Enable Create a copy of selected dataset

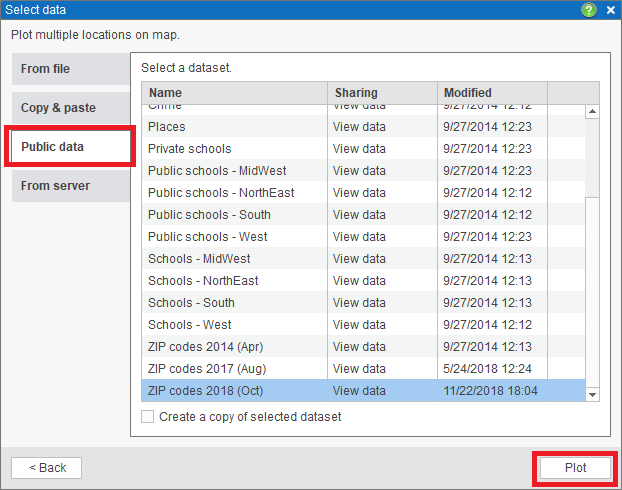click(148, 416)
